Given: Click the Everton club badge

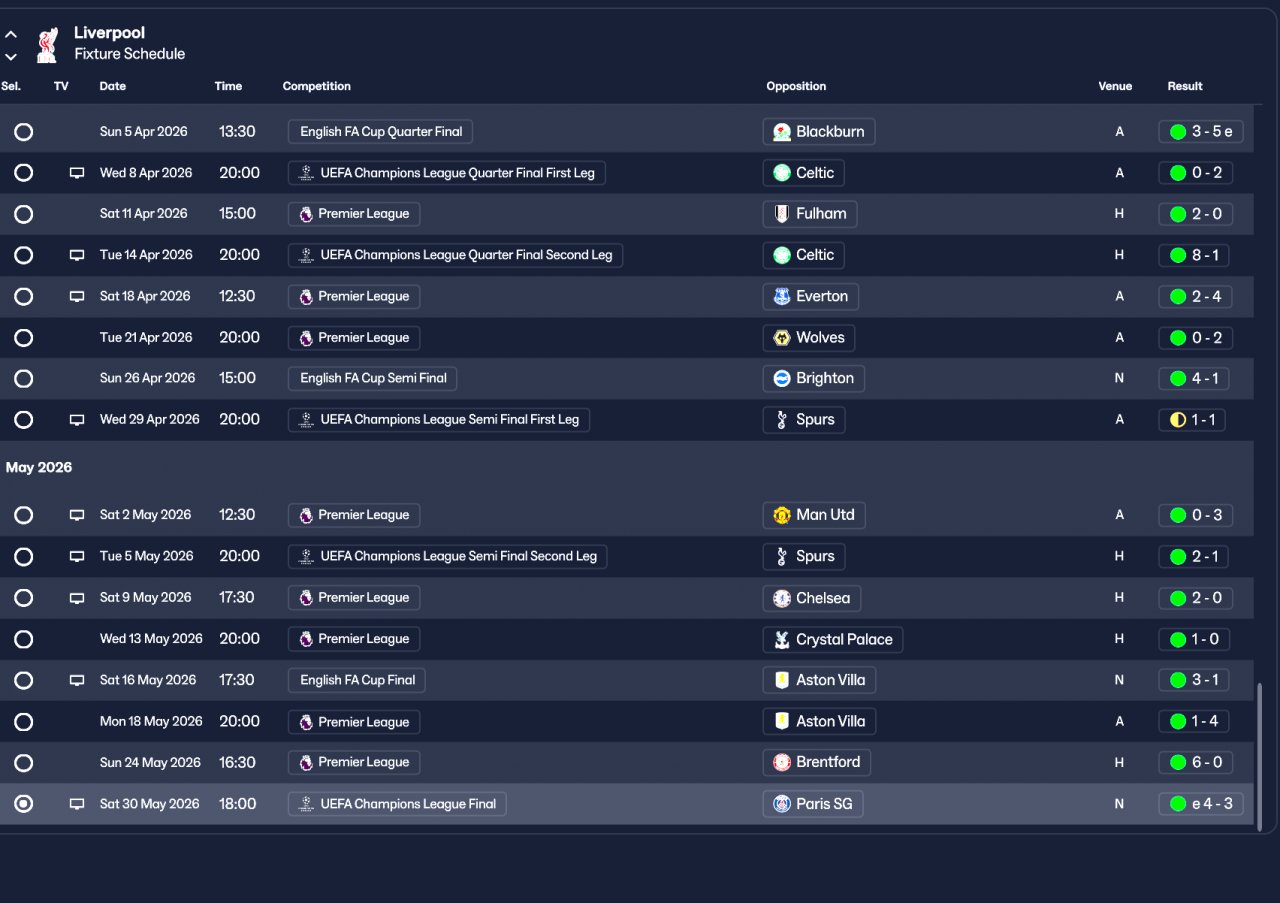Looking at the screenshot, I should click(x=782, y=296).
